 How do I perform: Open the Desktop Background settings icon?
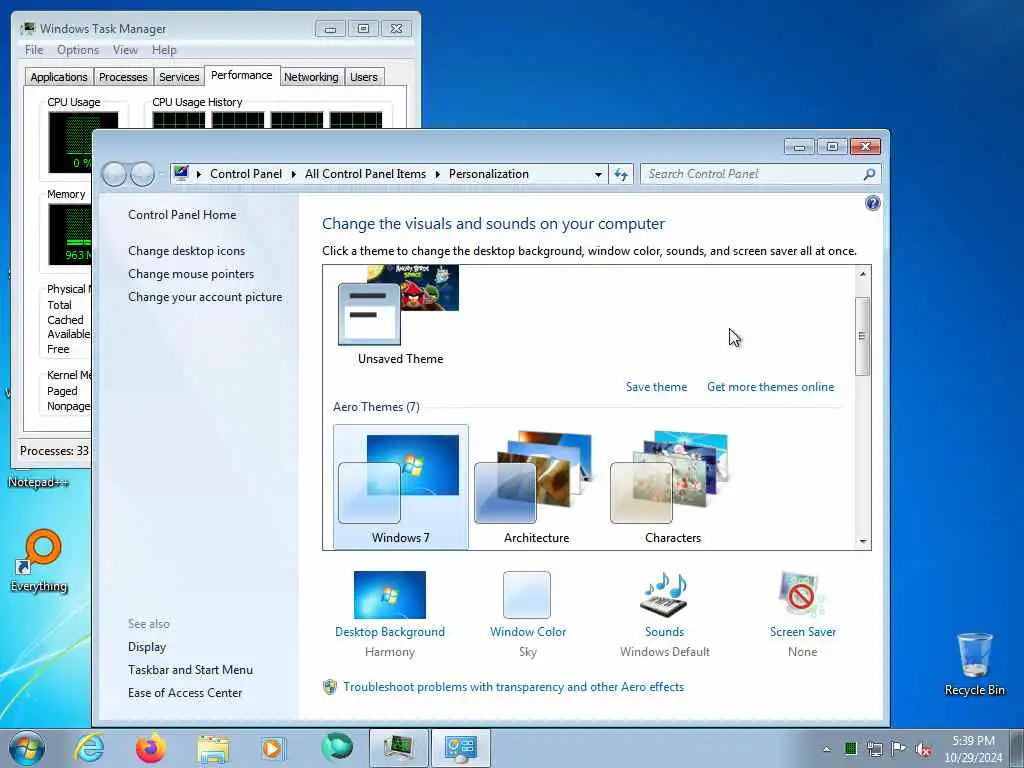click(389, 594)
